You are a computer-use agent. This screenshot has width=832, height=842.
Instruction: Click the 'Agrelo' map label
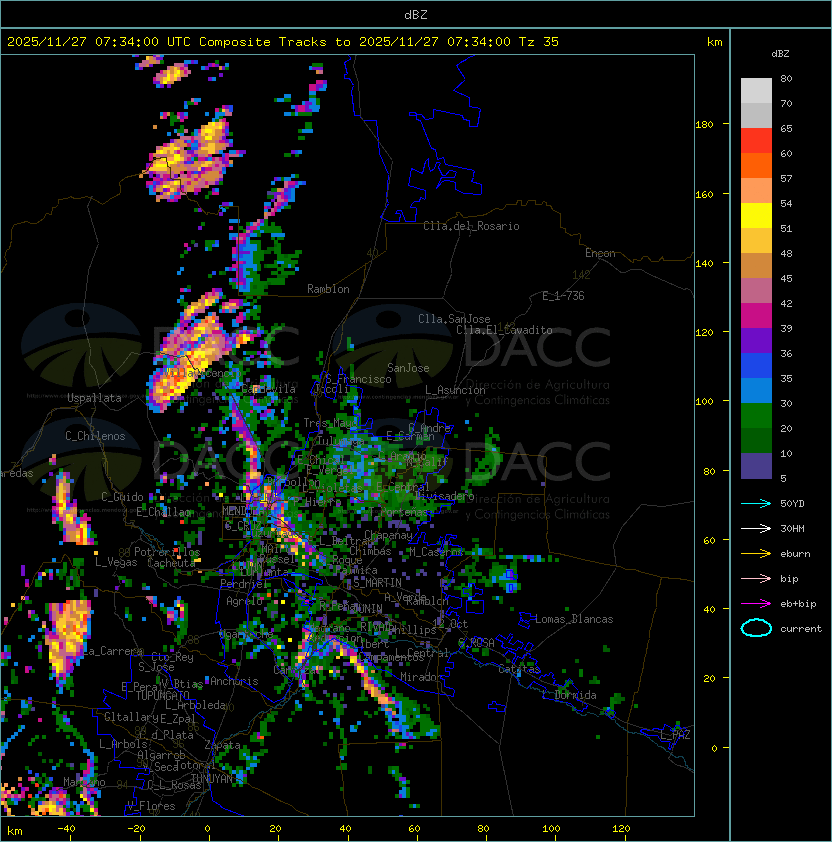tap(244, 601)
